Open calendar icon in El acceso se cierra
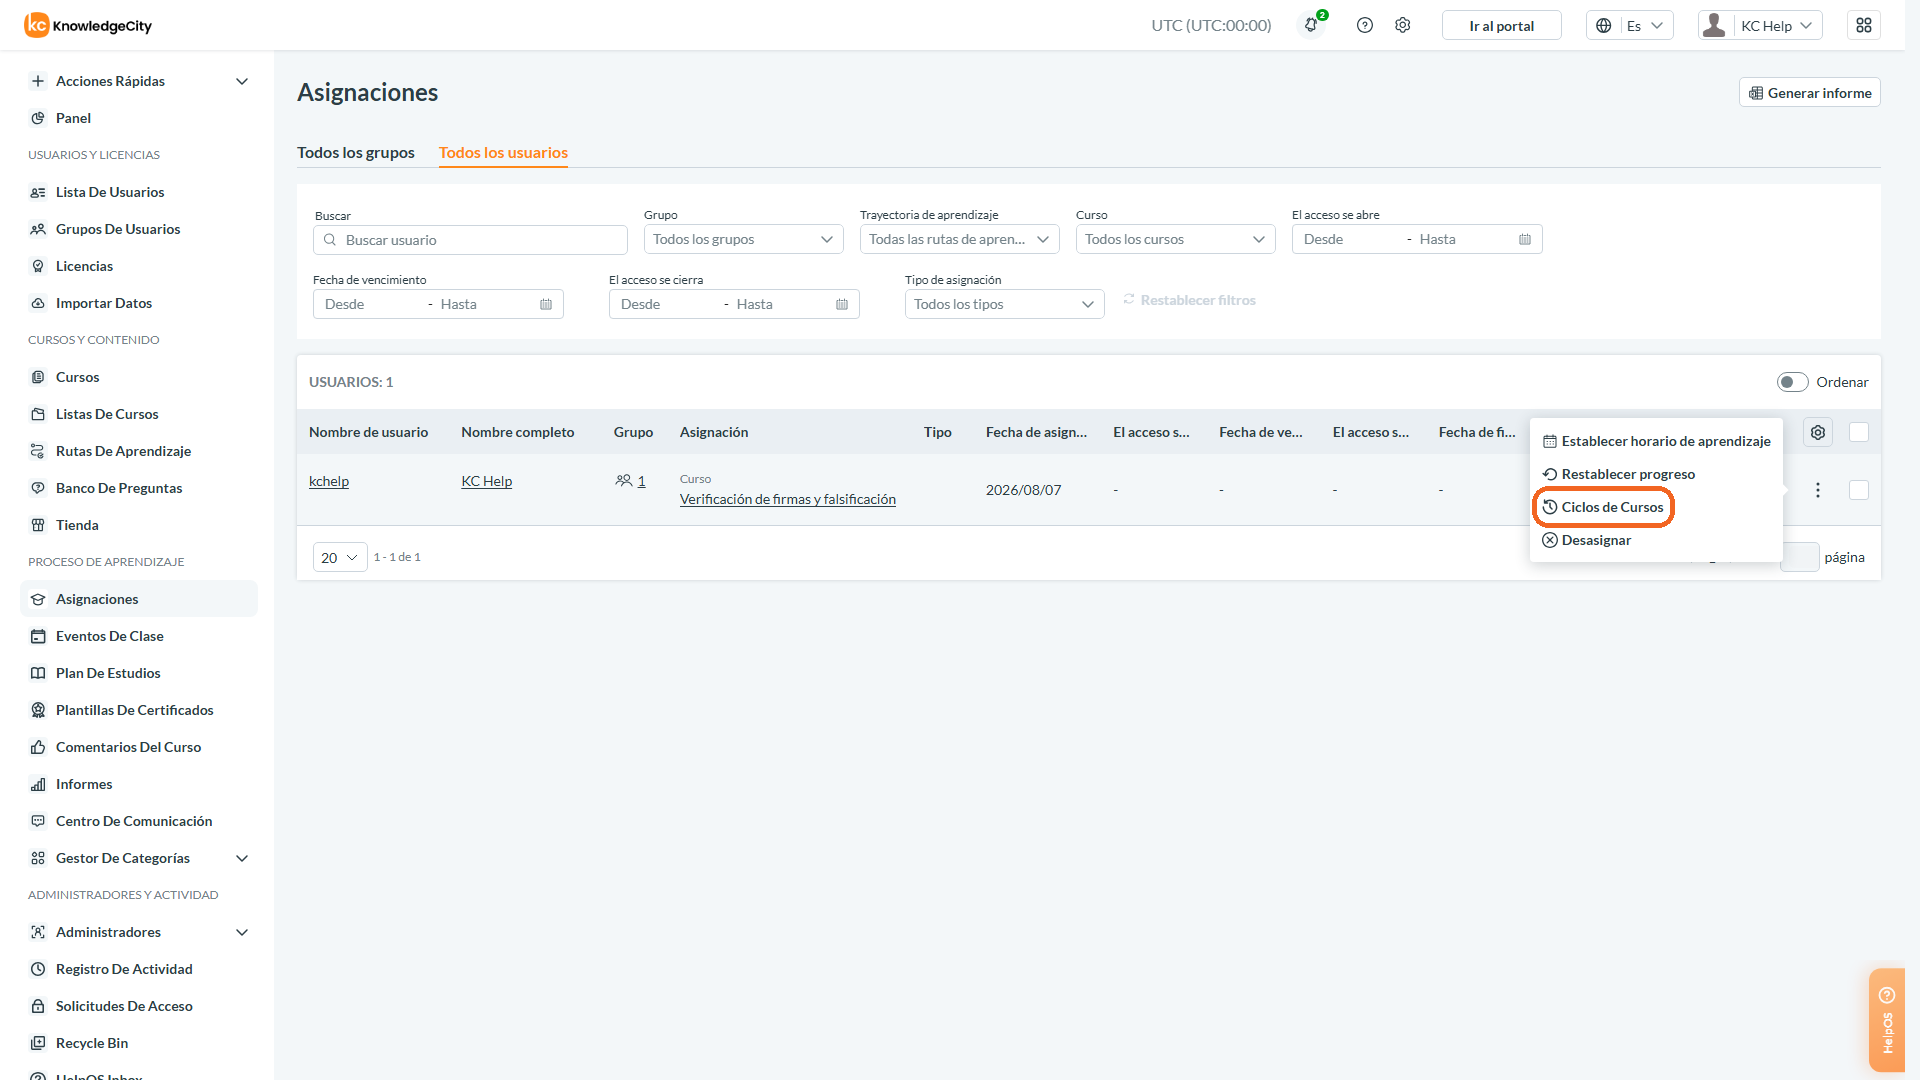 (x=842, y=304)
